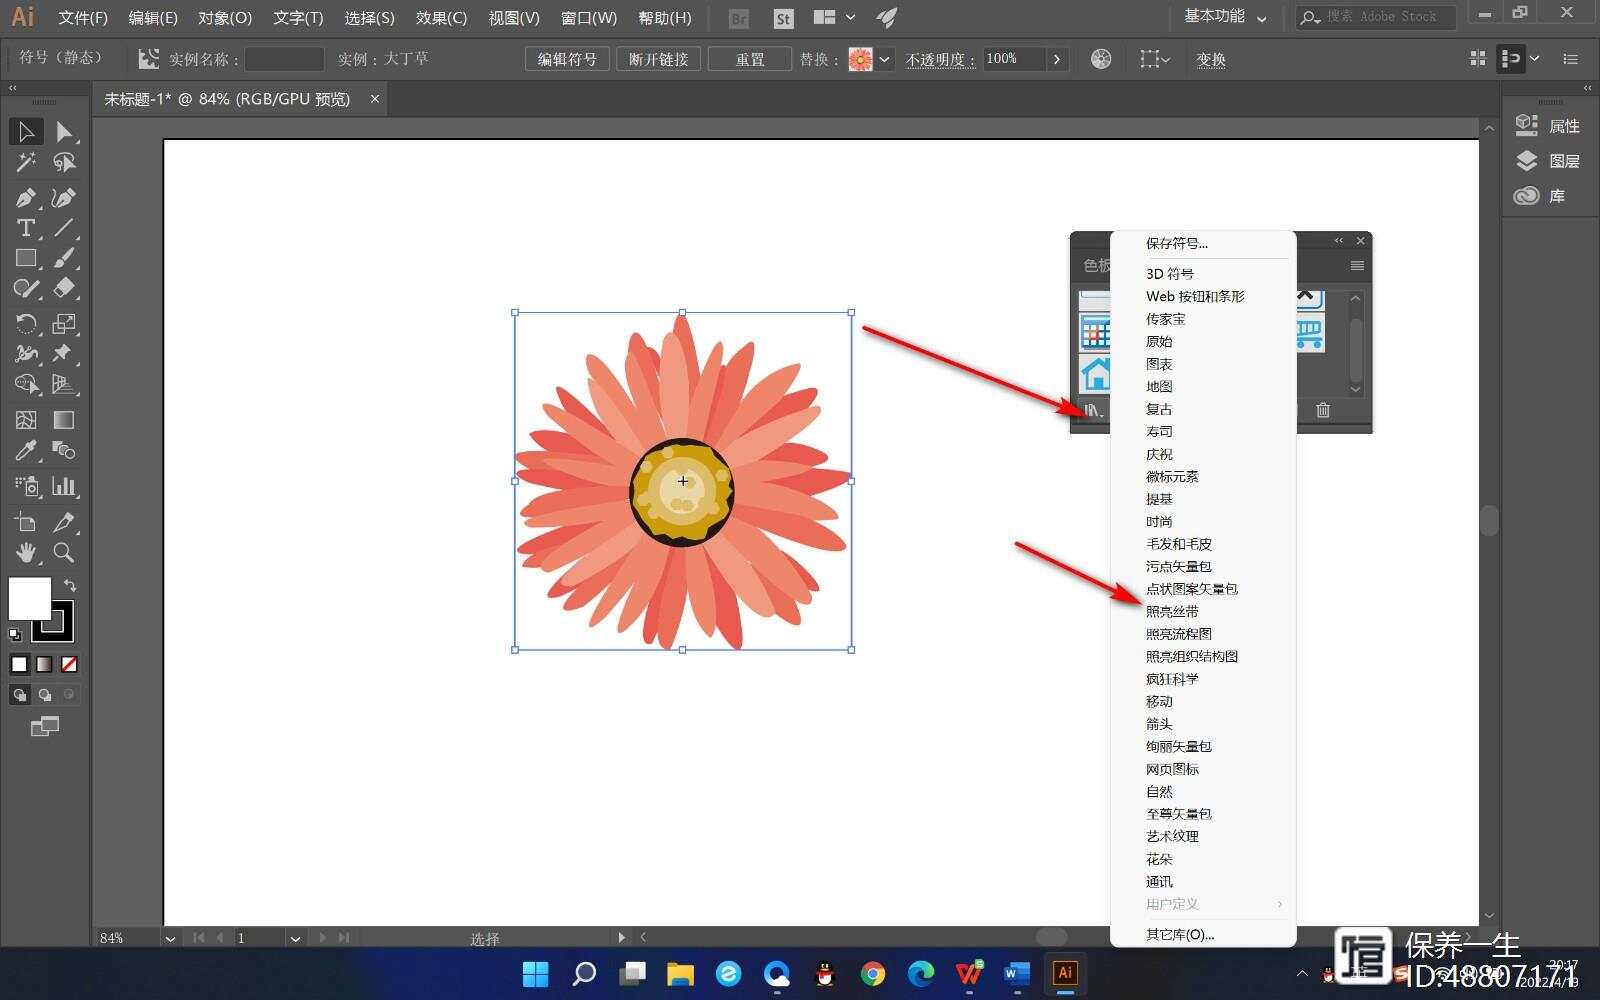
Task: Select the Rectangle tool
Action: pyautogui.click(x=26, y=258)
